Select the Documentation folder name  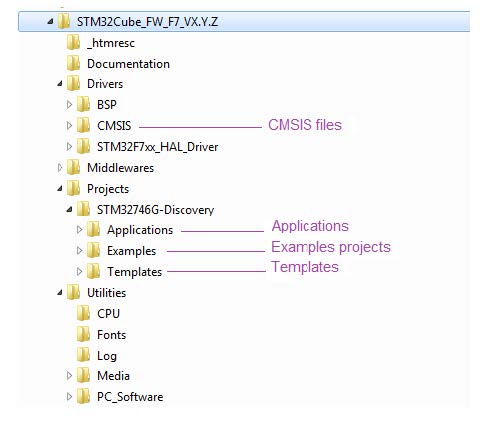click(x=128, y=64)
